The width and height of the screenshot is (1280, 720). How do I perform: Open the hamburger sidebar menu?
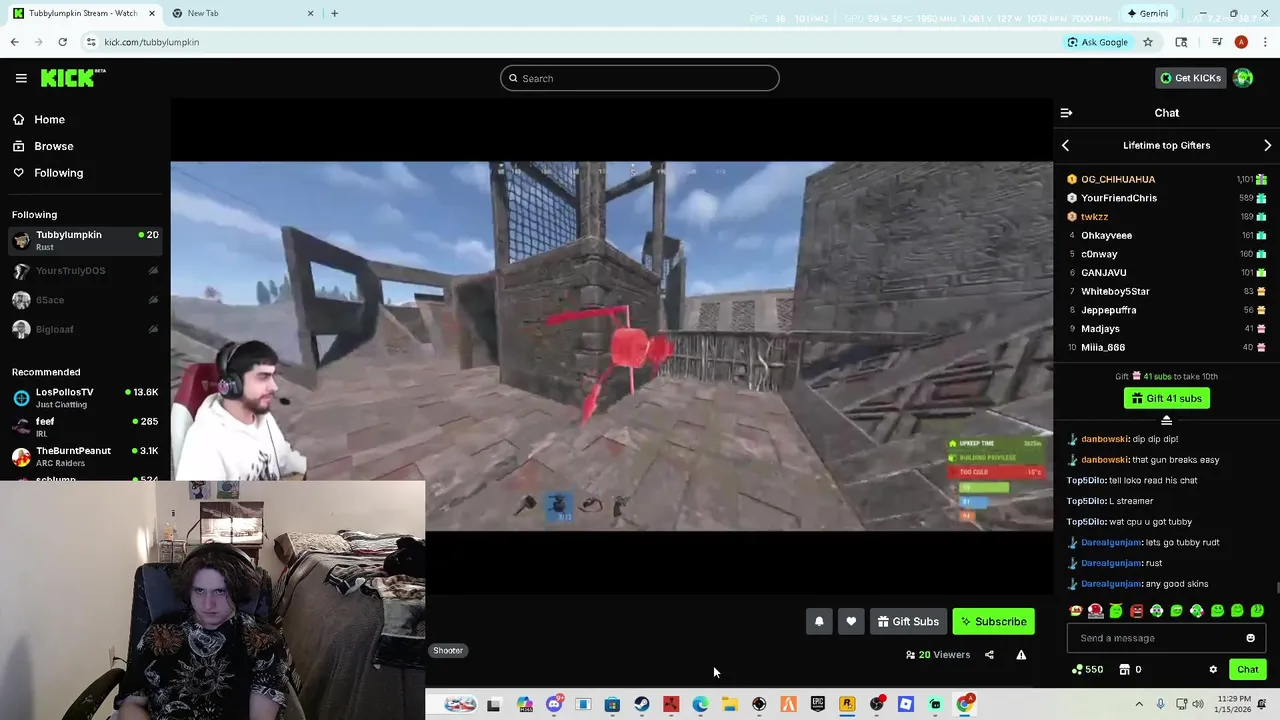coord(21,78)
